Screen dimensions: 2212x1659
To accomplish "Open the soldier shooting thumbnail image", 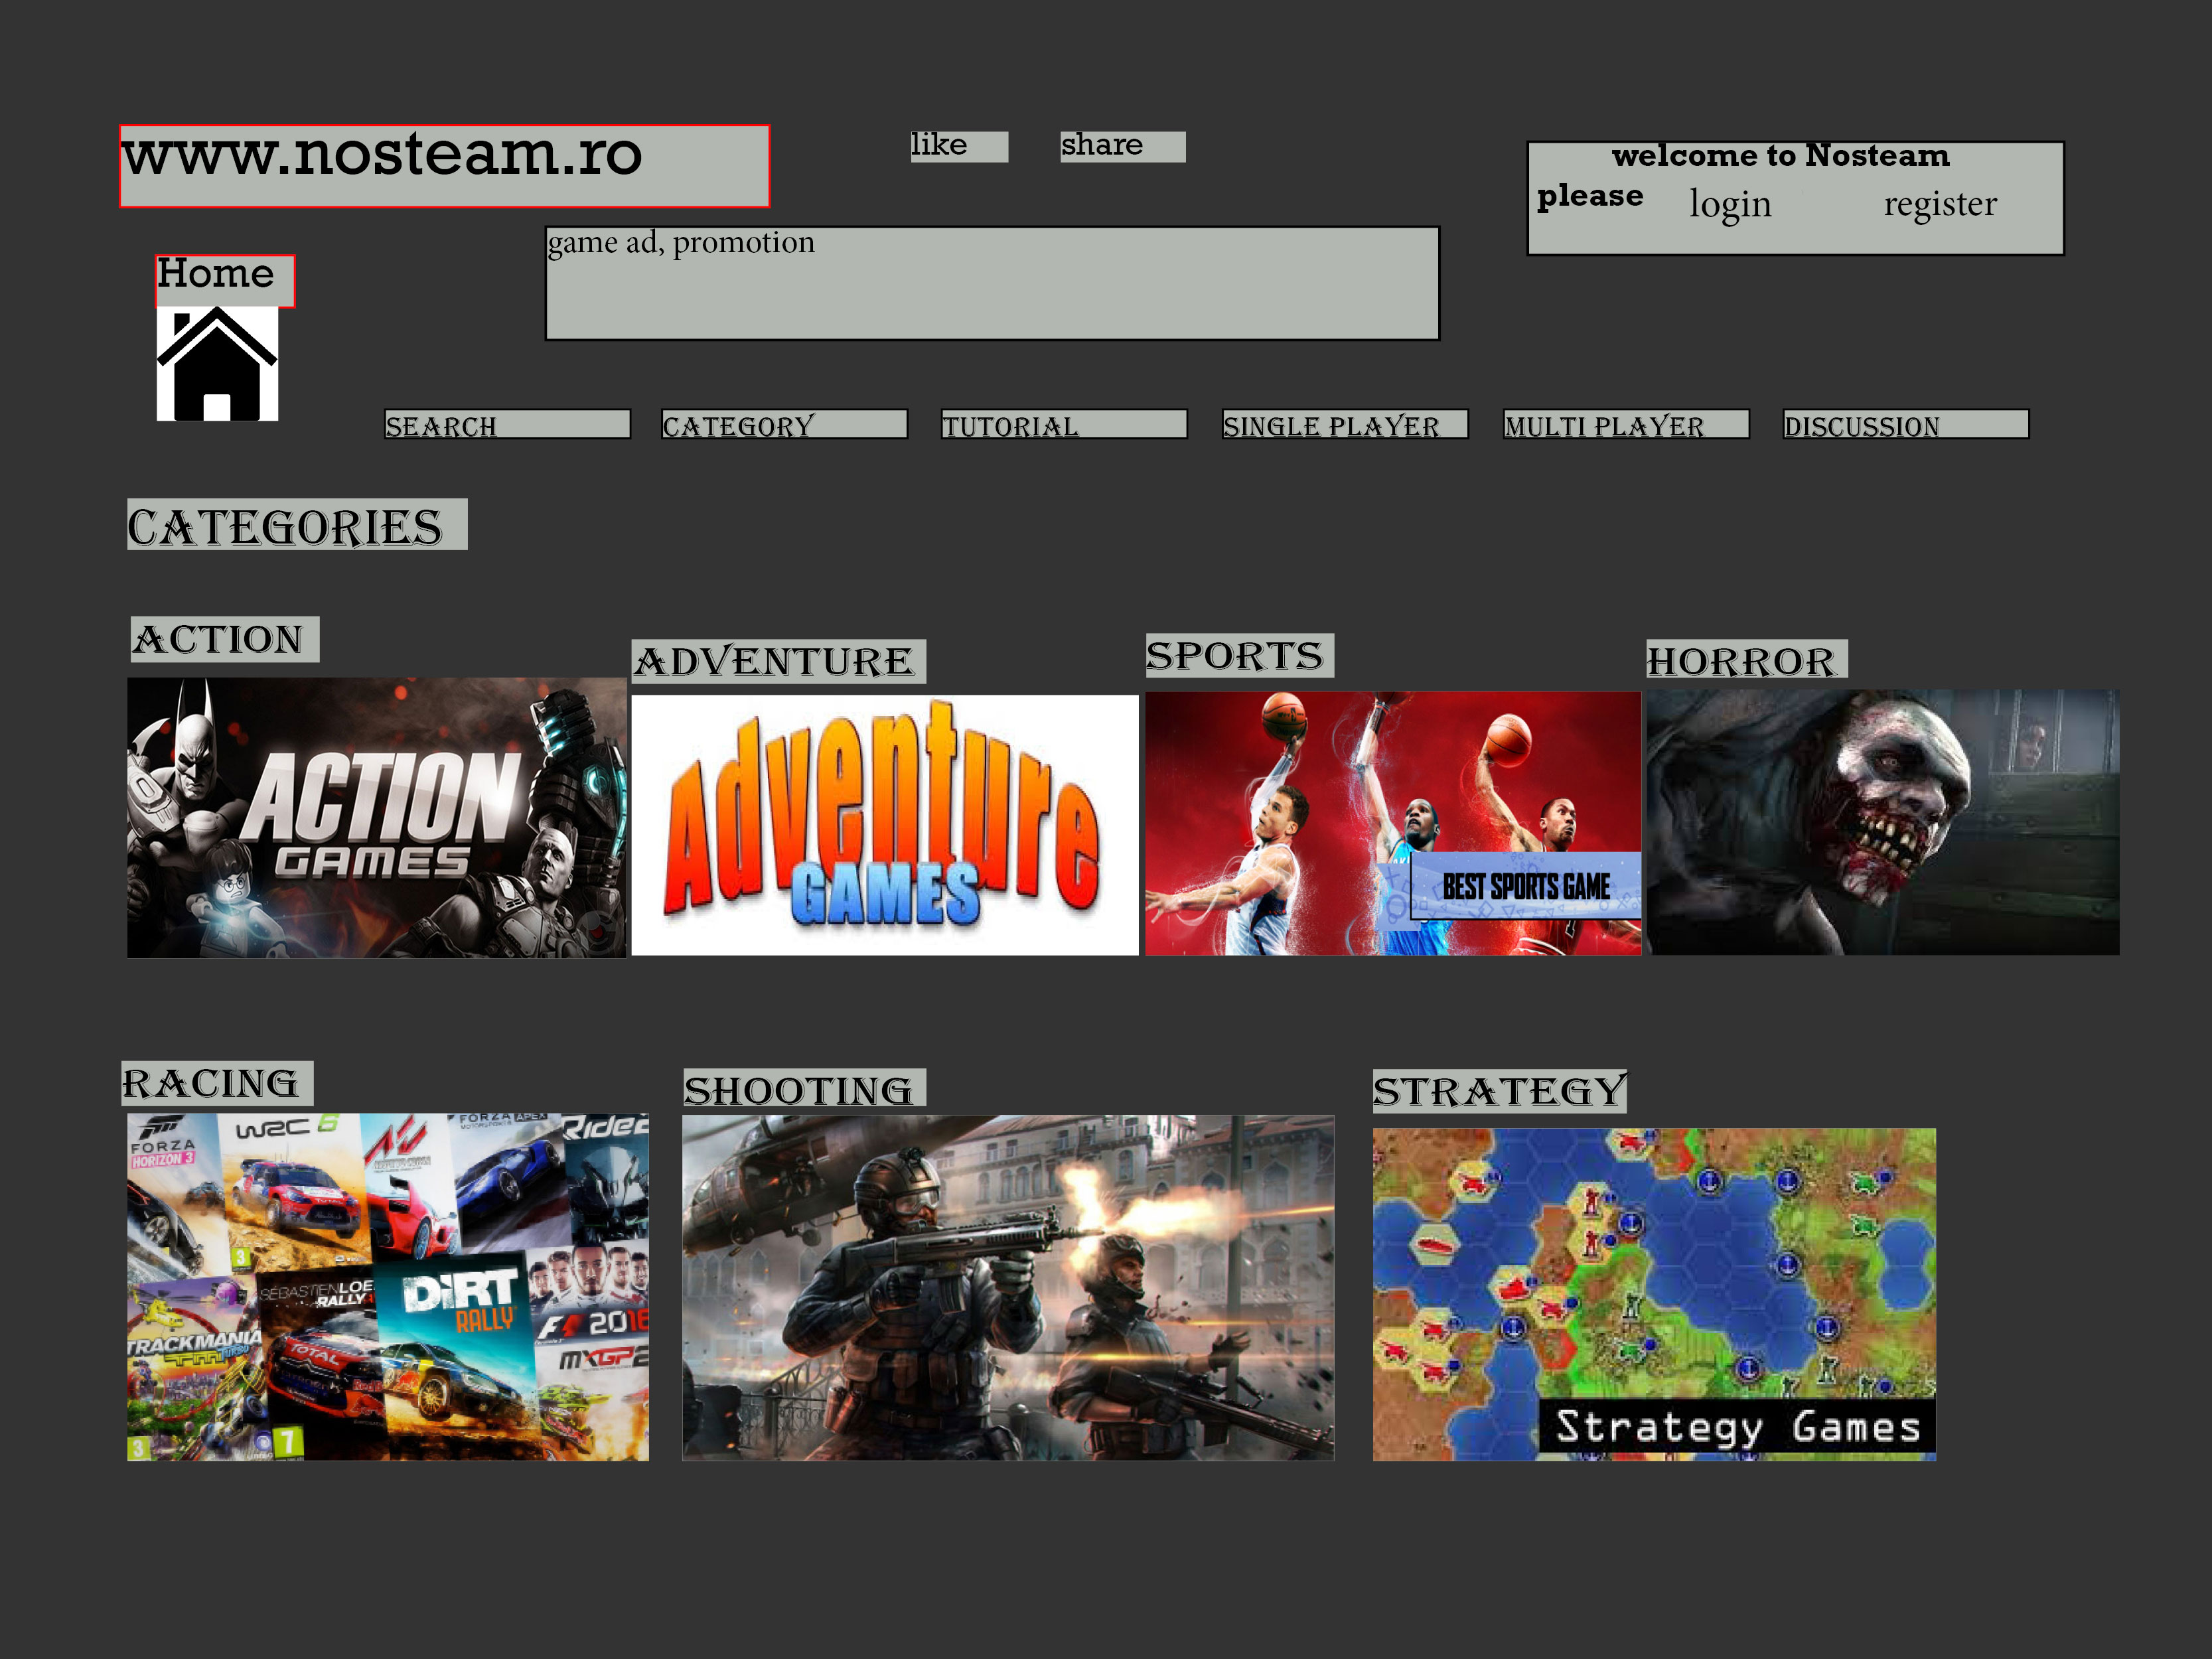I will tap(1008, 1288).
